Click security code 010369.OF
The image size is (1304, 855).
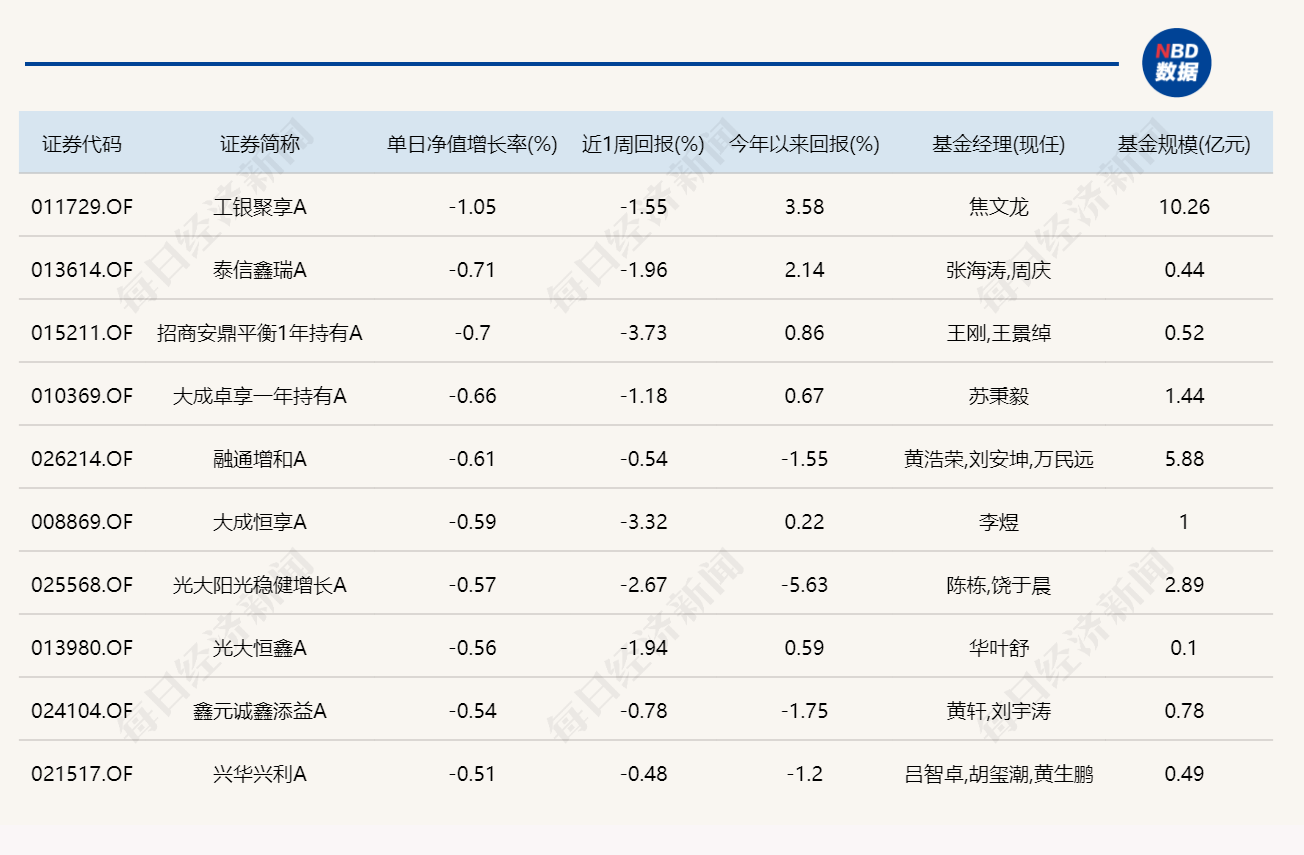[x=82, y=396]
